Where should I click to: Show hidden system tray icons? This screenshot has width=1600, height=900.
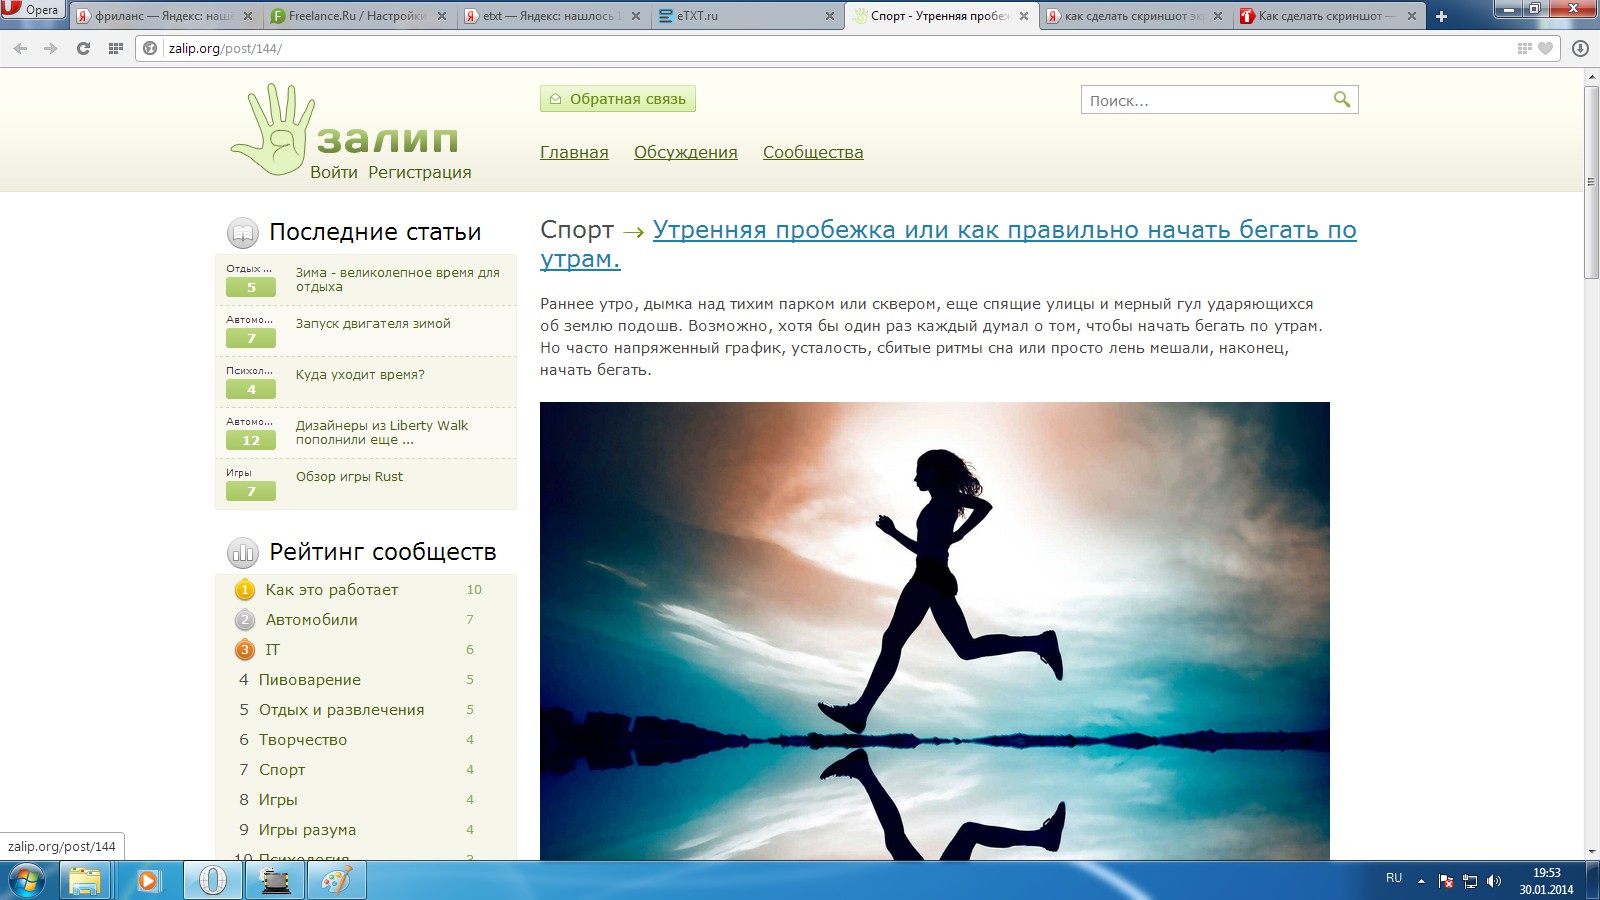pos(1421,881)
